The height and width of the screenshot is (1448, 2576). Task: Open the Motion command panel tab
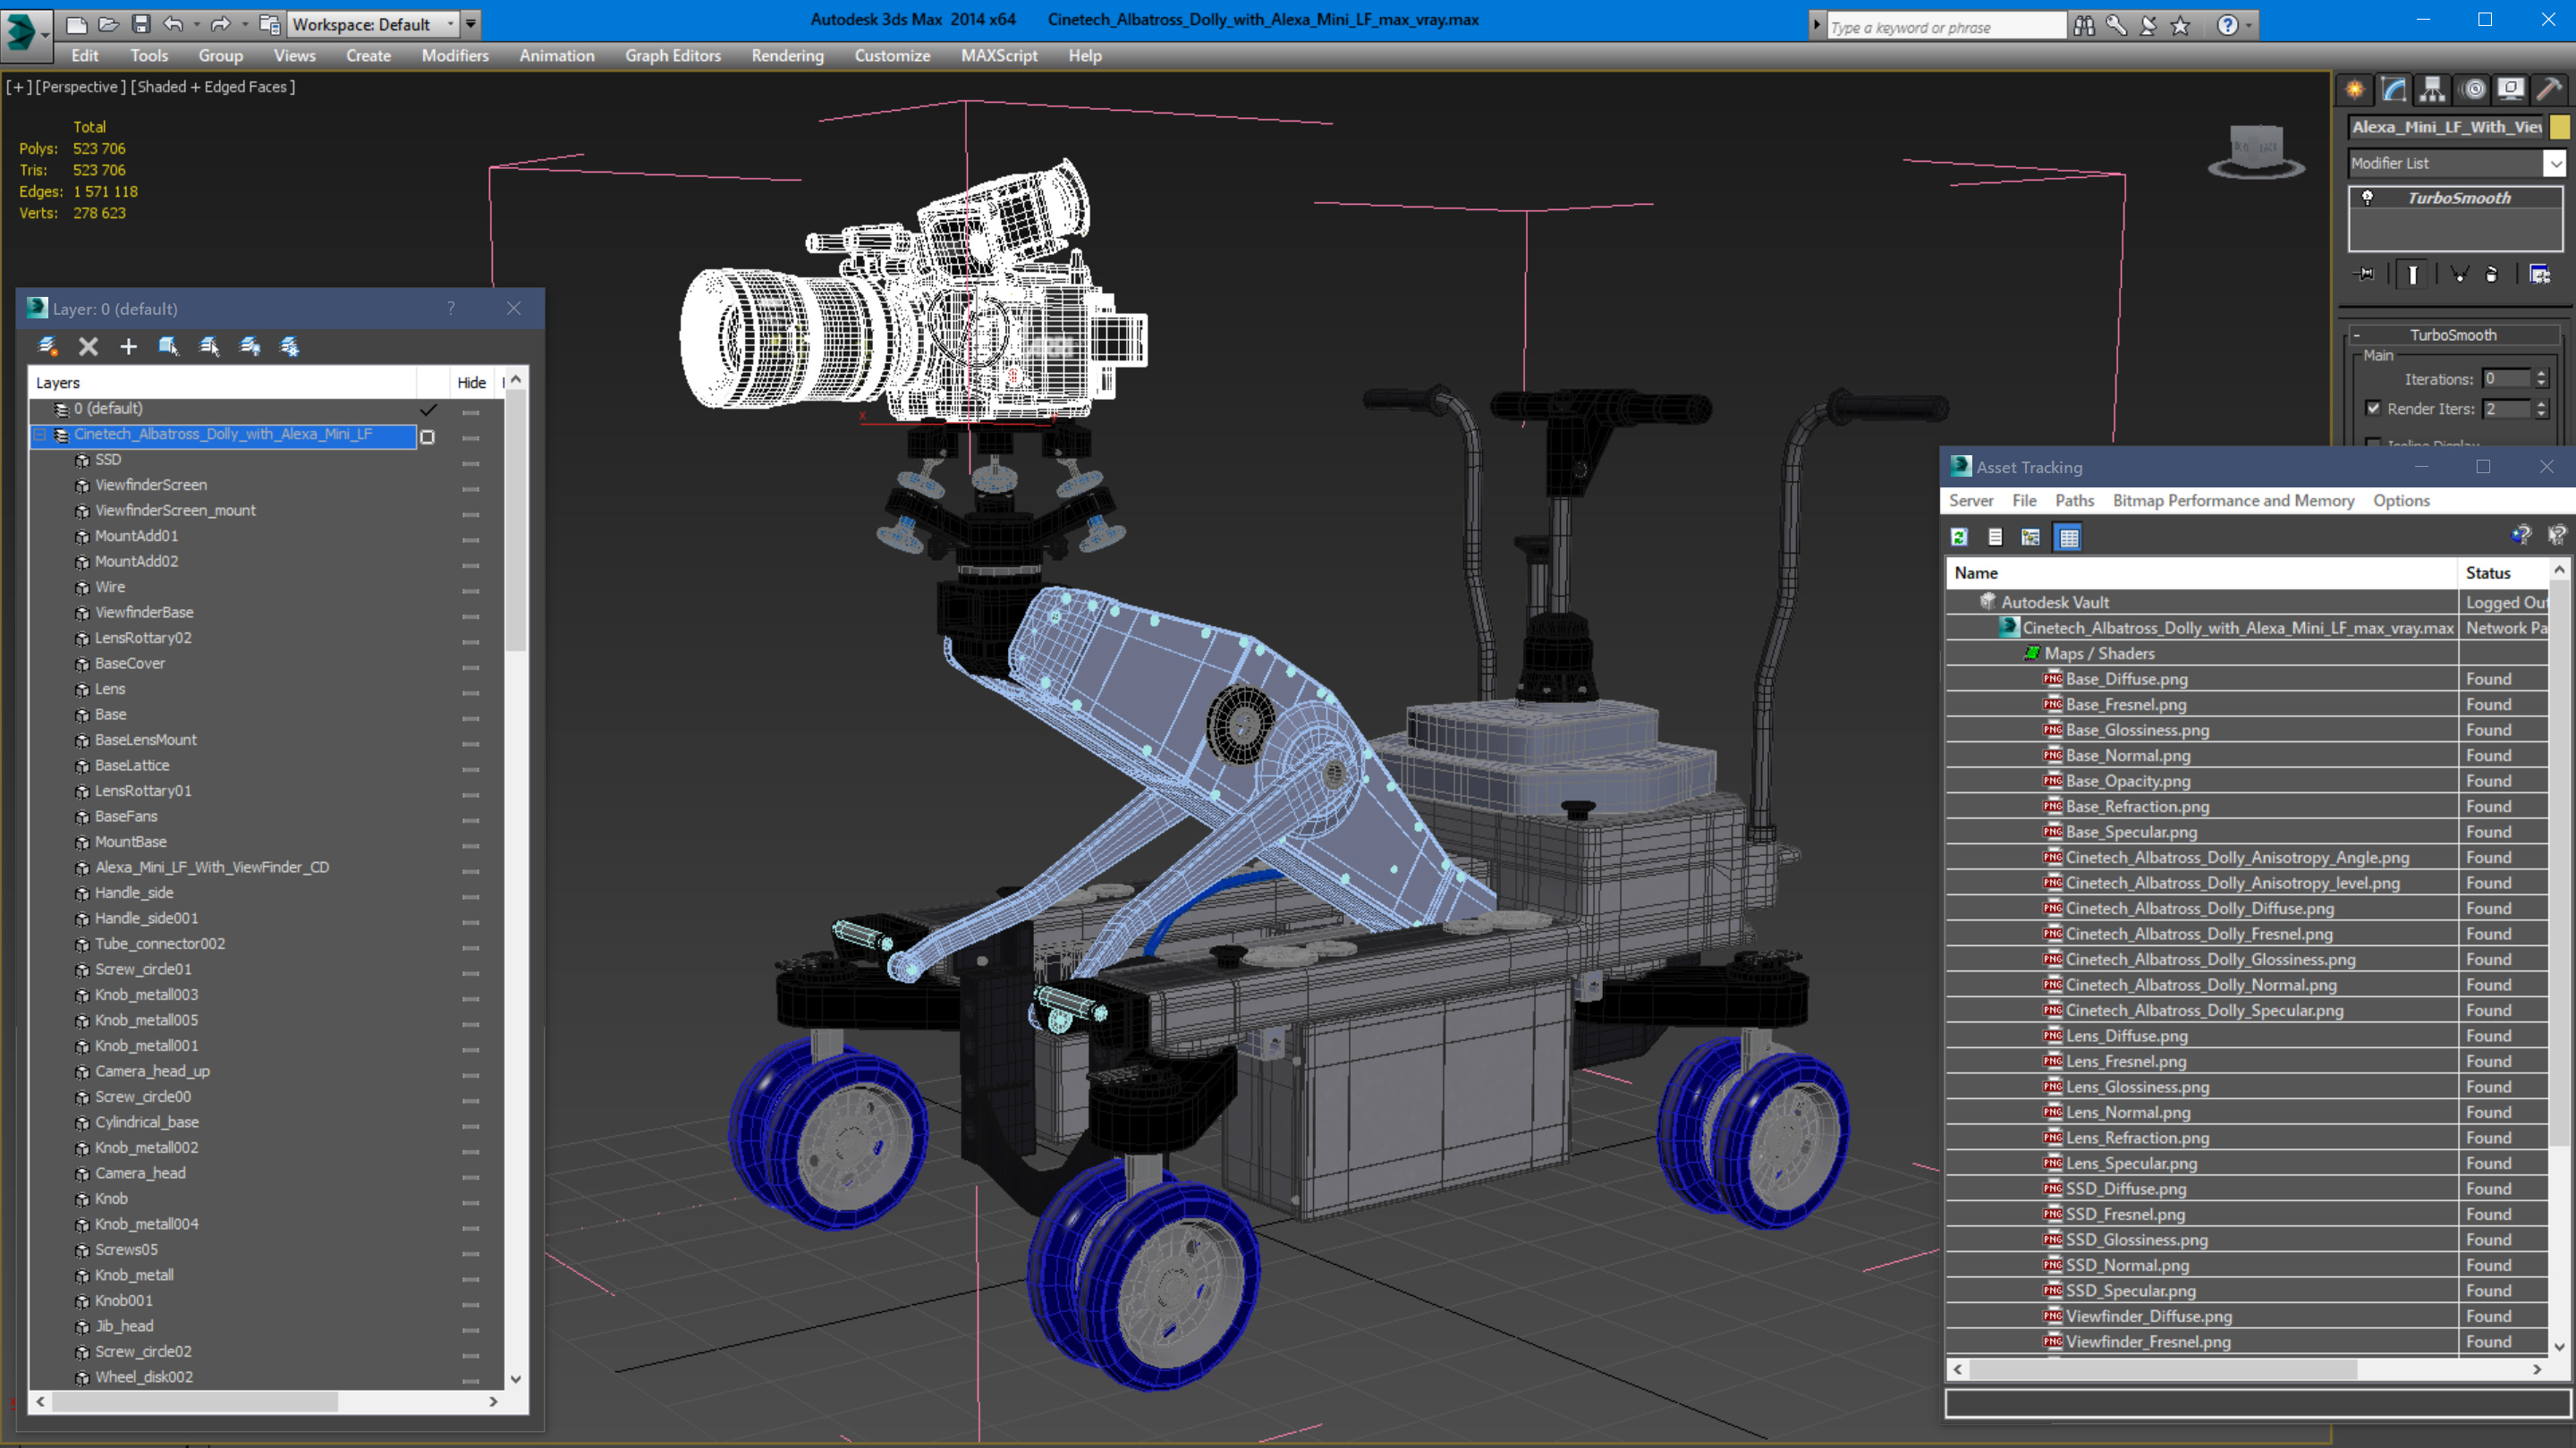2473,90
